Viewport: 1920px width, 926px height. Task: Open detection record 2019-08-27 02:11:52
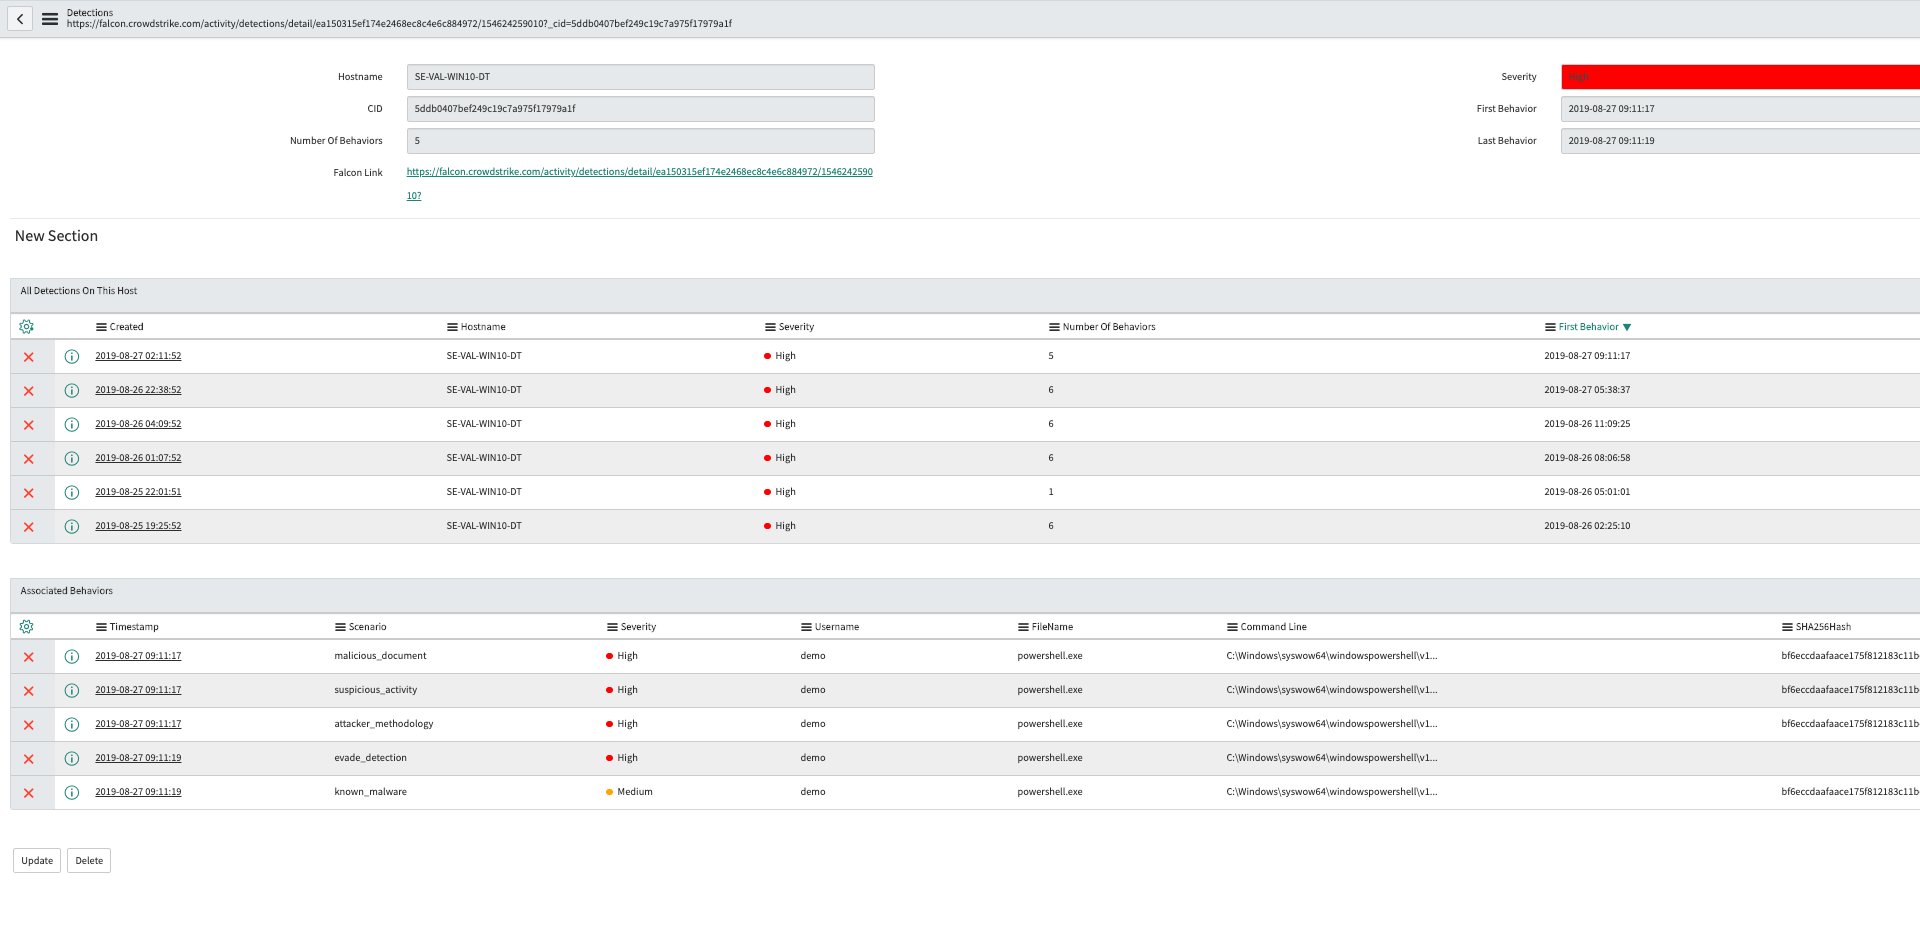[x=138, y=356]
